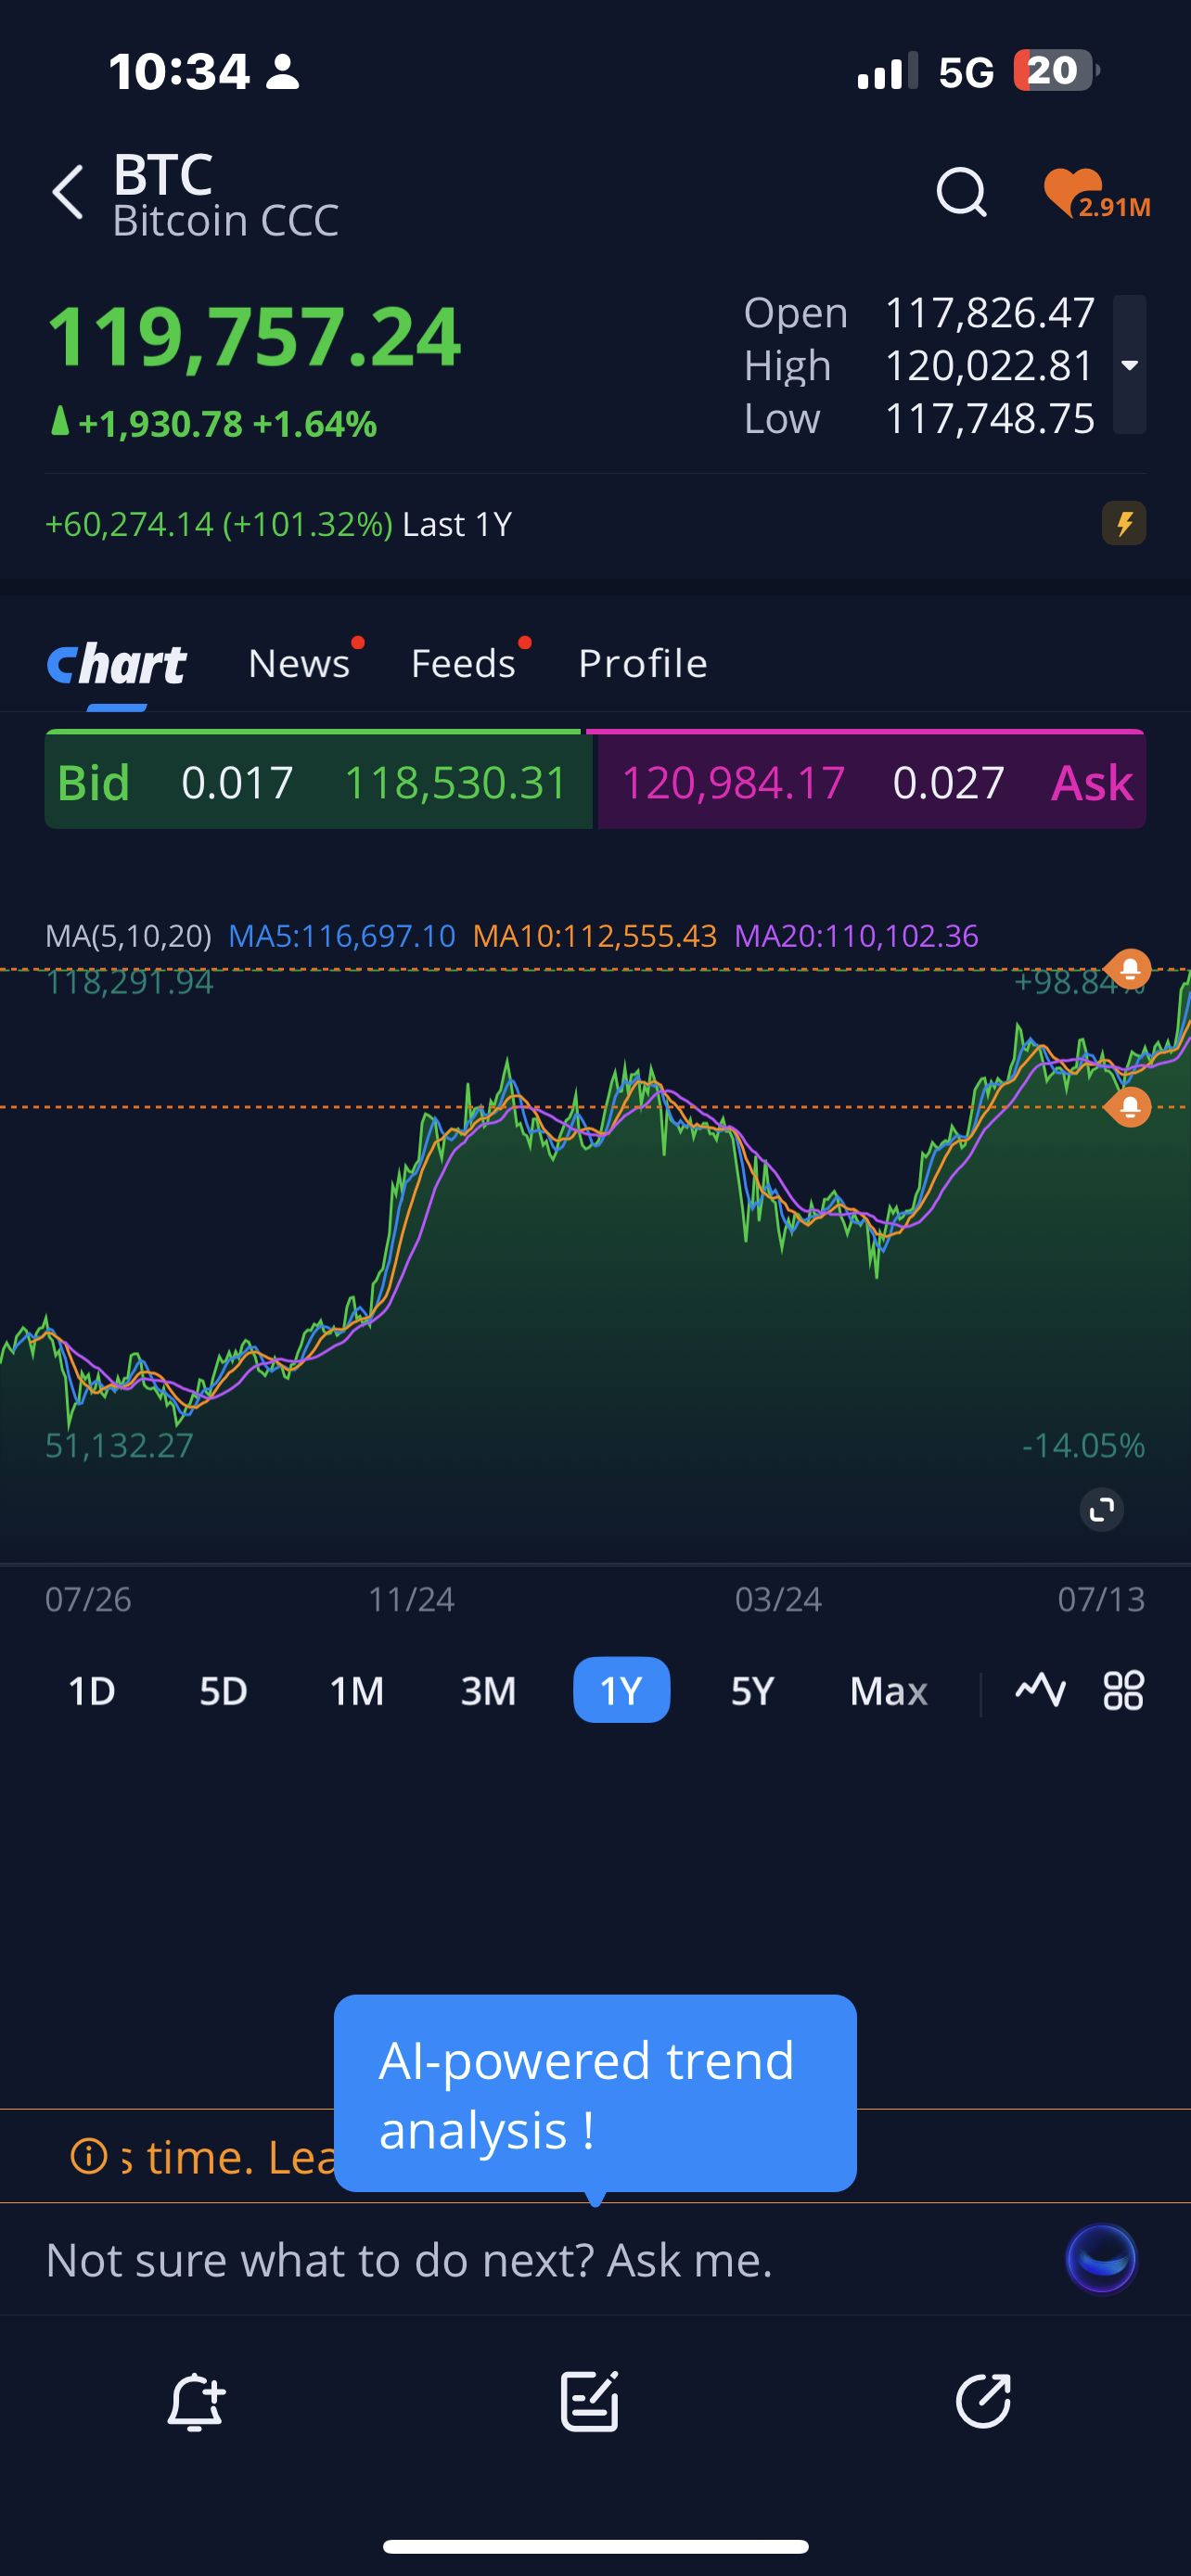Select the 3M time range
Image resolution: width=1191 pixels, height=2576 pixels.
coord(488,1691)
